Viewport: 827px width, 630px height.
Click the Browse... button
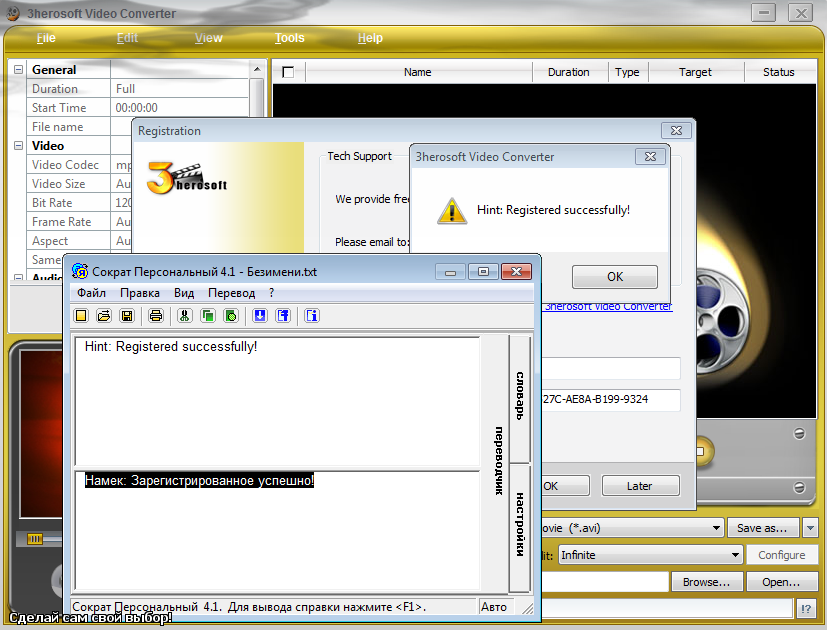pos(706,582)
